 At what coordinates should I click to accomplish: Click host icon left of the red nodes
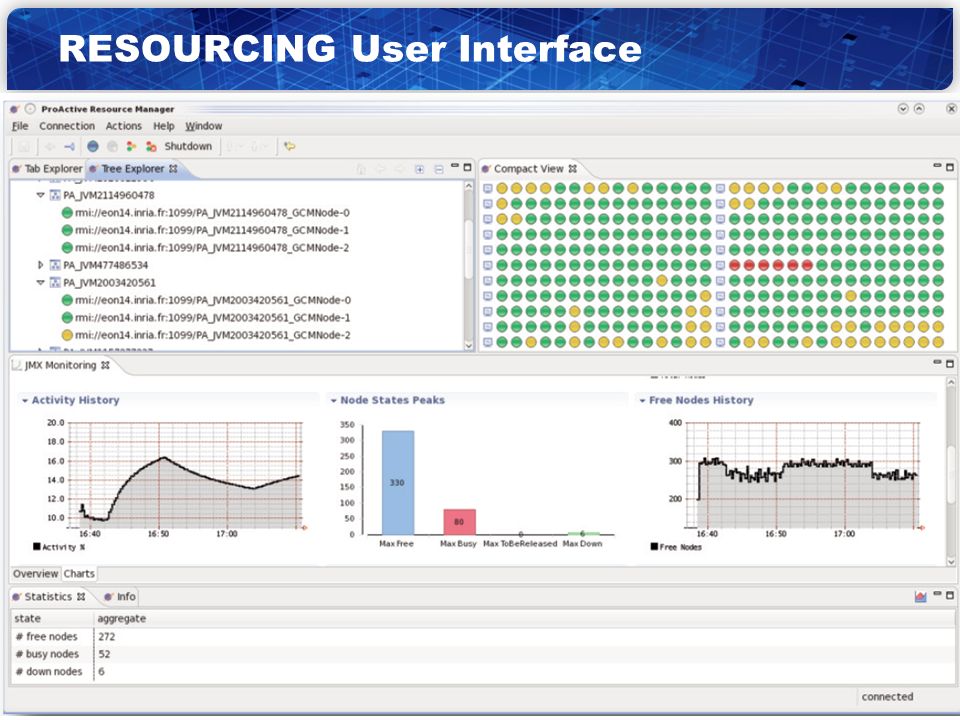pyautogui.click(x=721, y=265)
